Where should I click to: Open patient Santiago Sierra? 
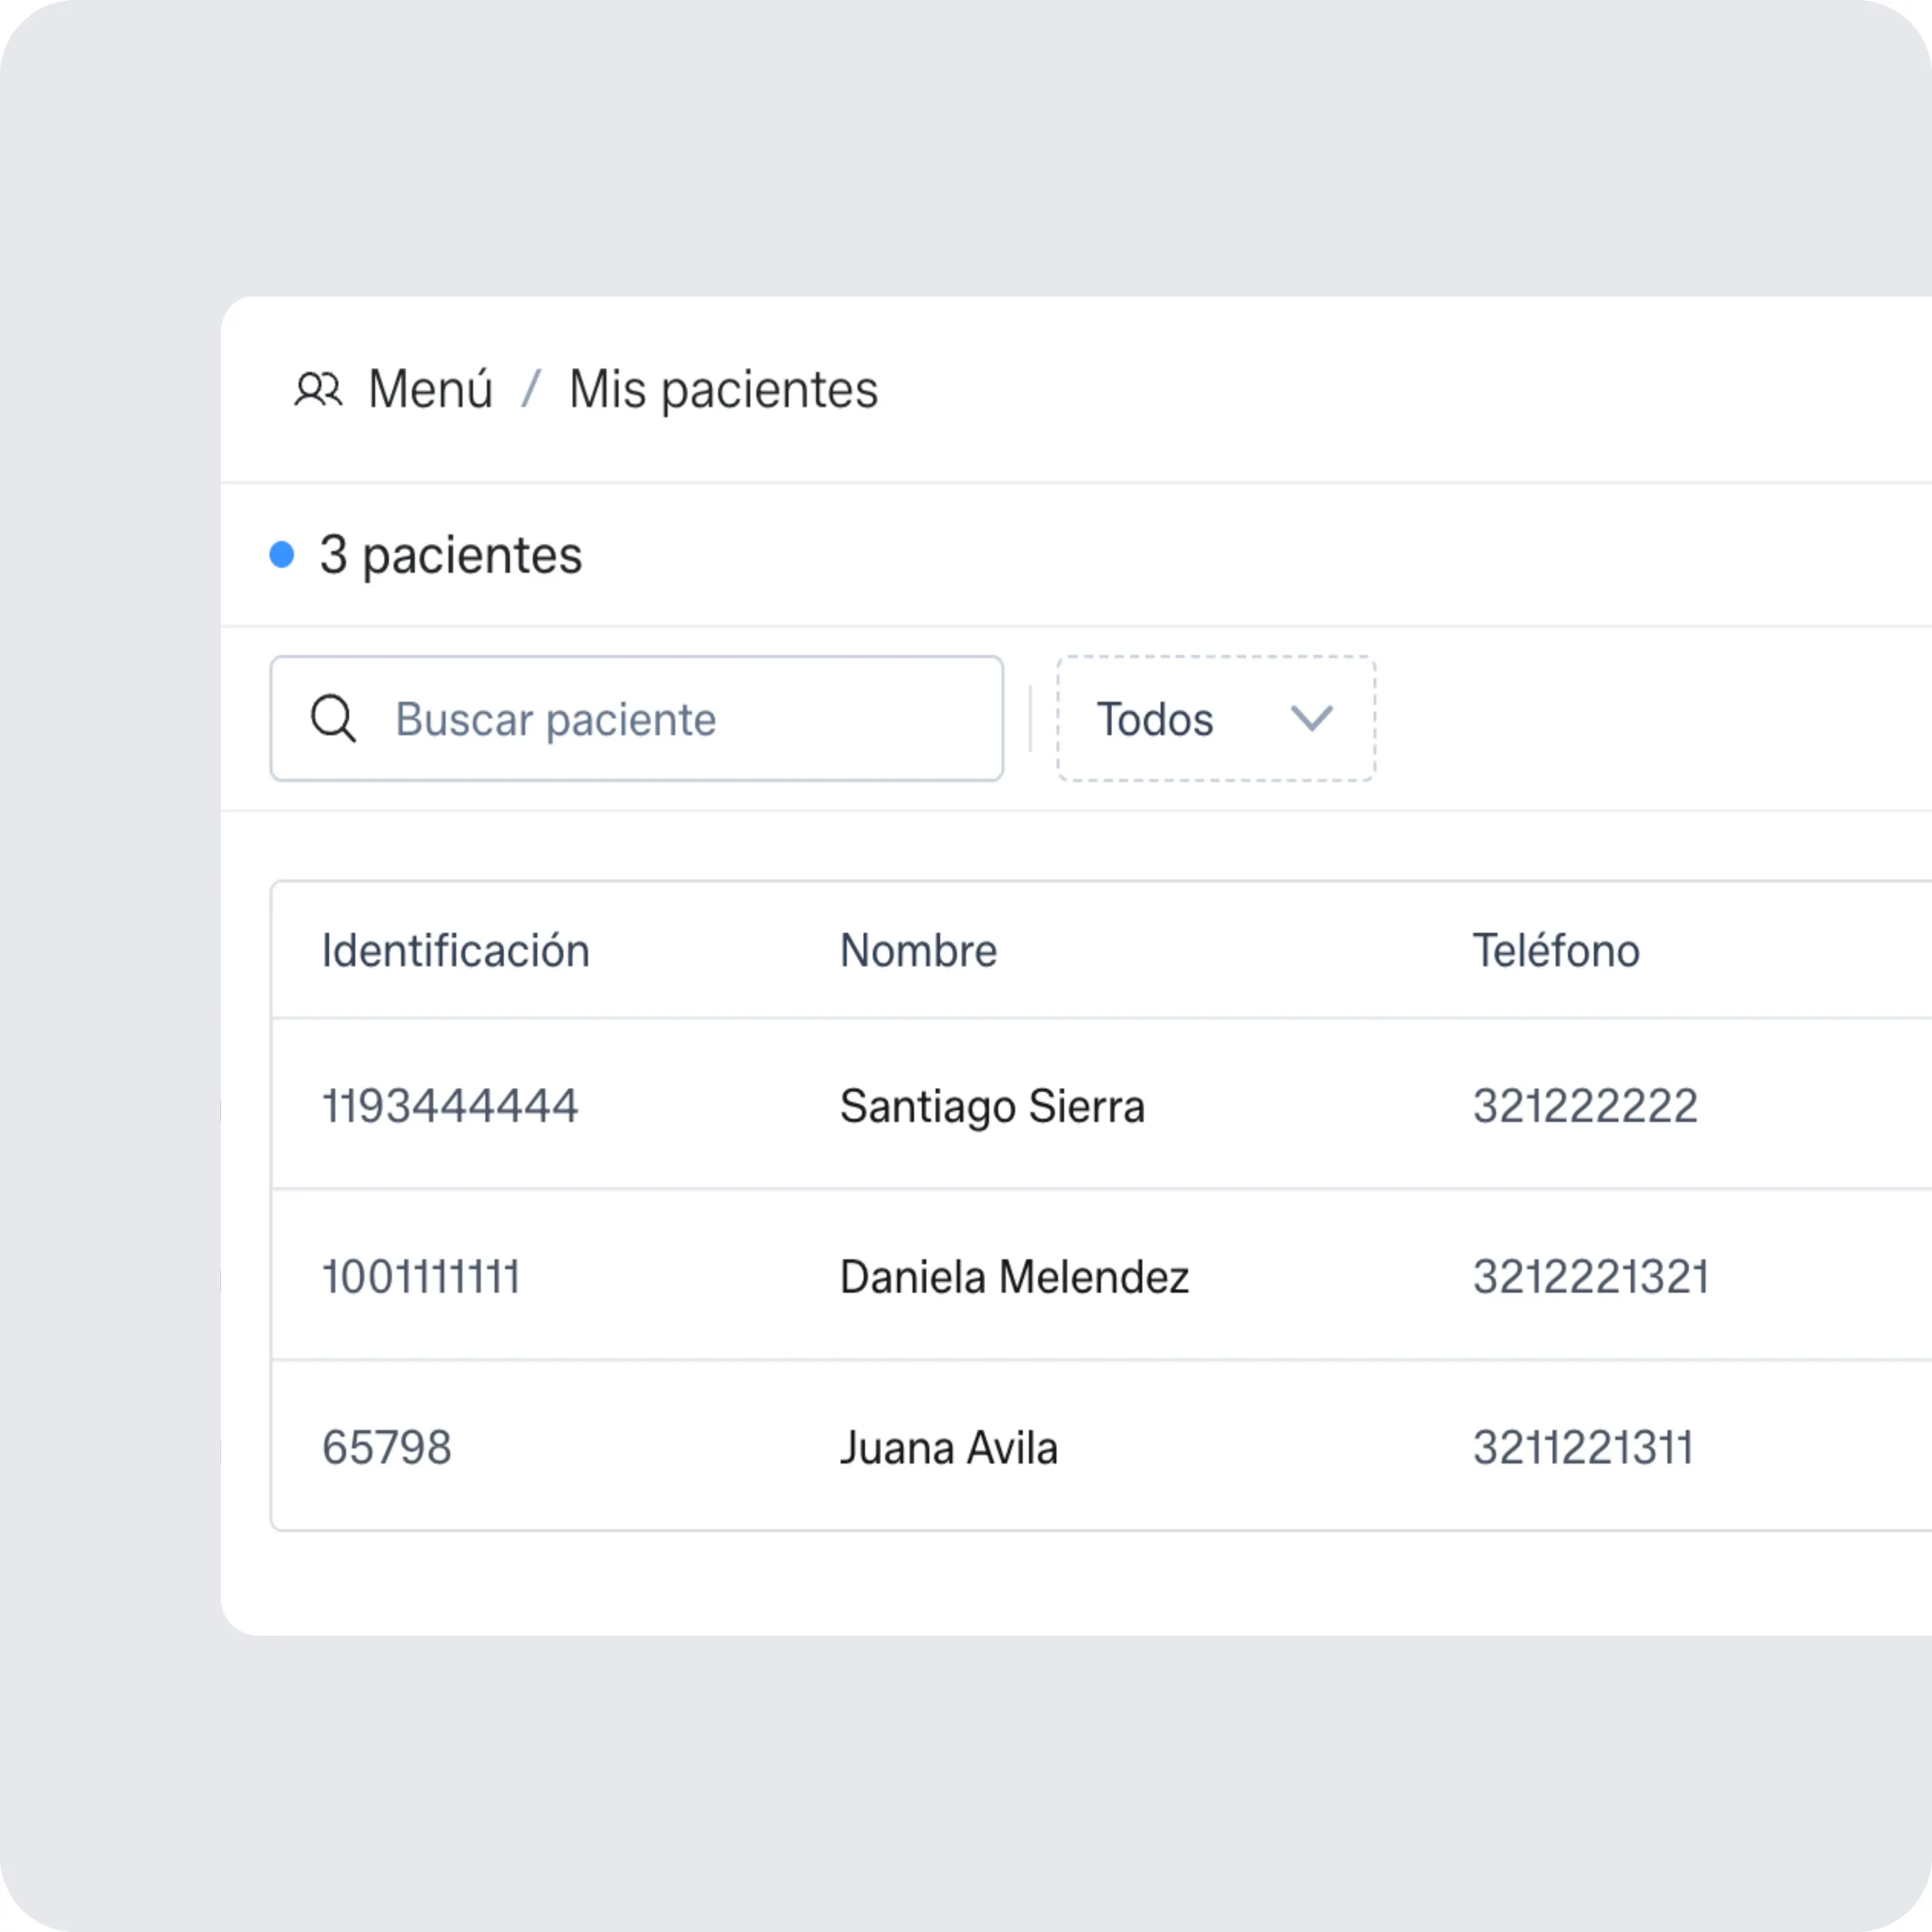(992, 1106)
